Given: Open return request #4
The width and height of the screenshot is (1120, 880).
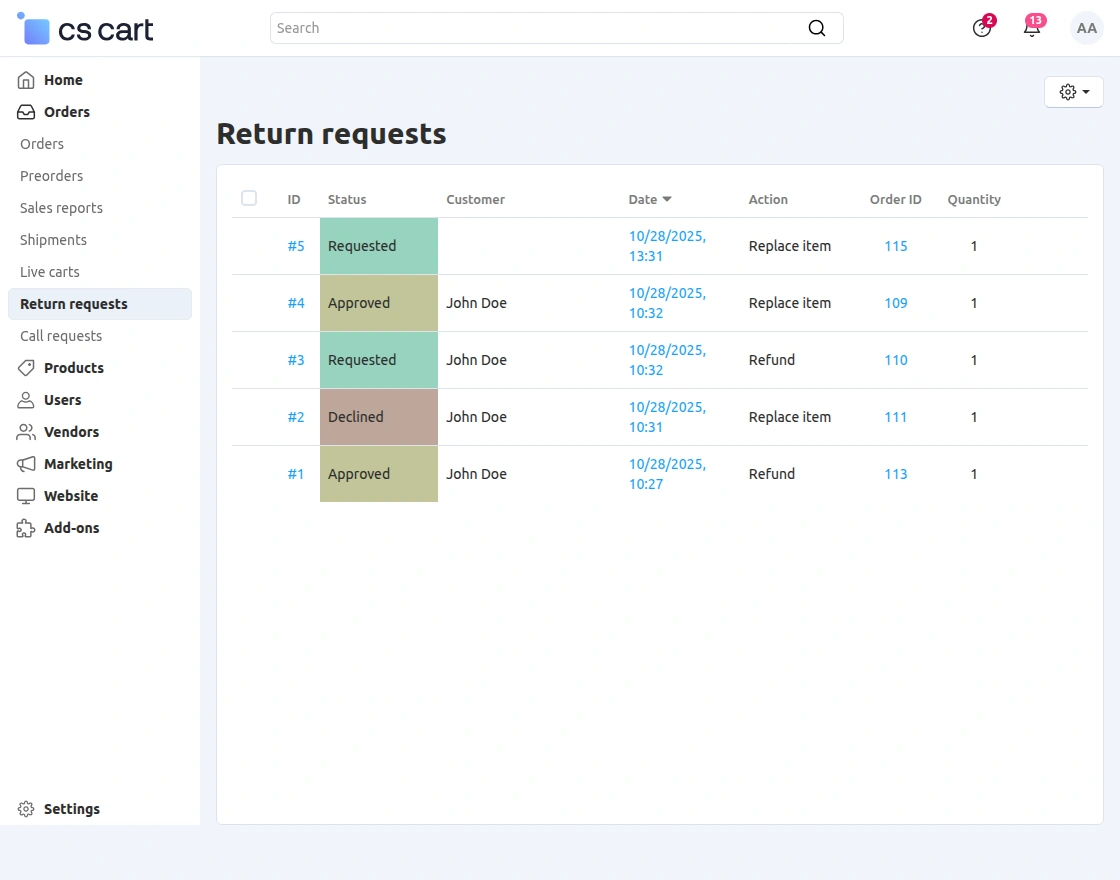Looking at the screenshot, I should click(x=296, y=303).
